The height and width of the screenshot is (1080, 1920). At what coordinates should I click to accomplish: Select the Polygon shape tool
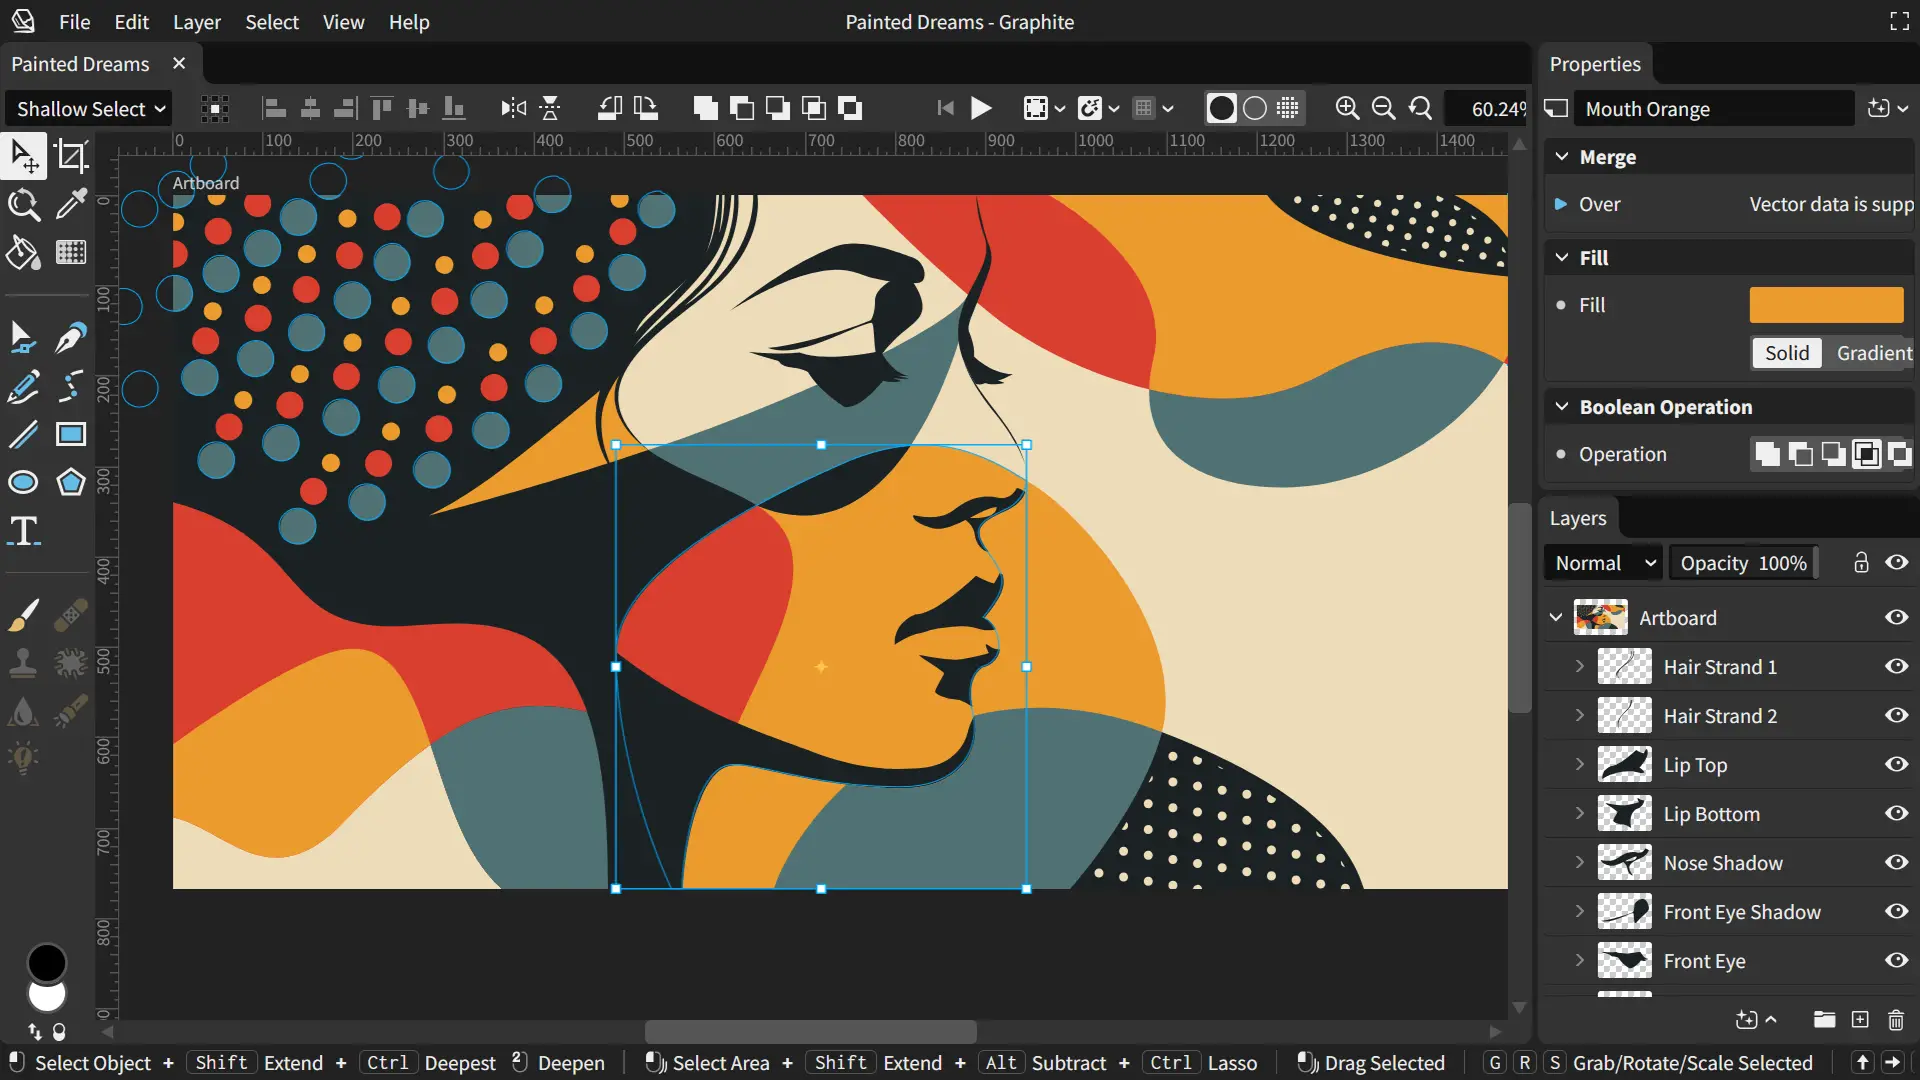coord(71,482)
